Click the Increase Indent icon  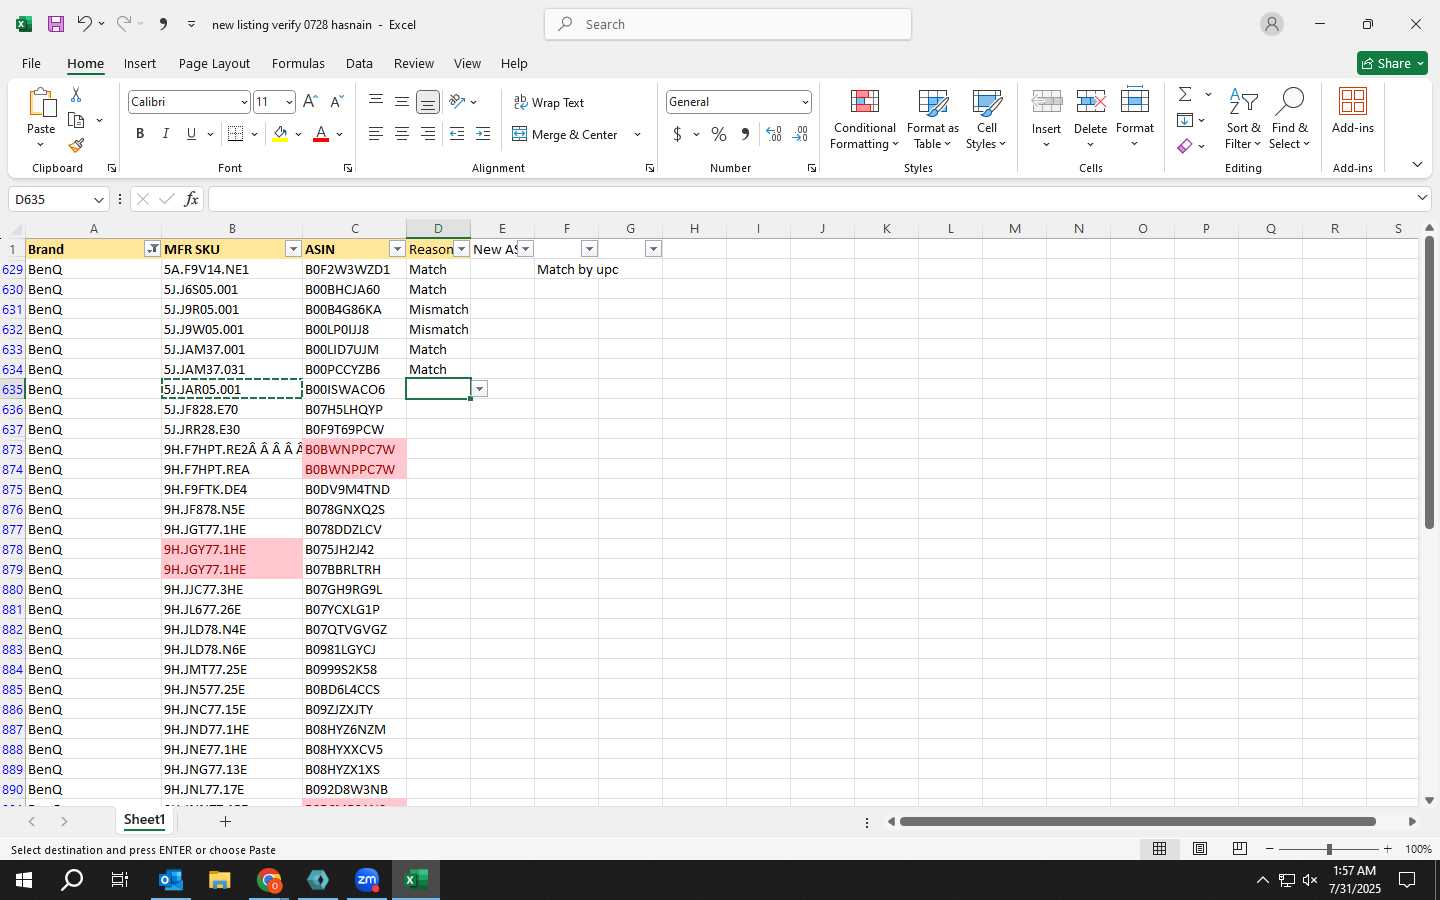click(x=483, y=134)
